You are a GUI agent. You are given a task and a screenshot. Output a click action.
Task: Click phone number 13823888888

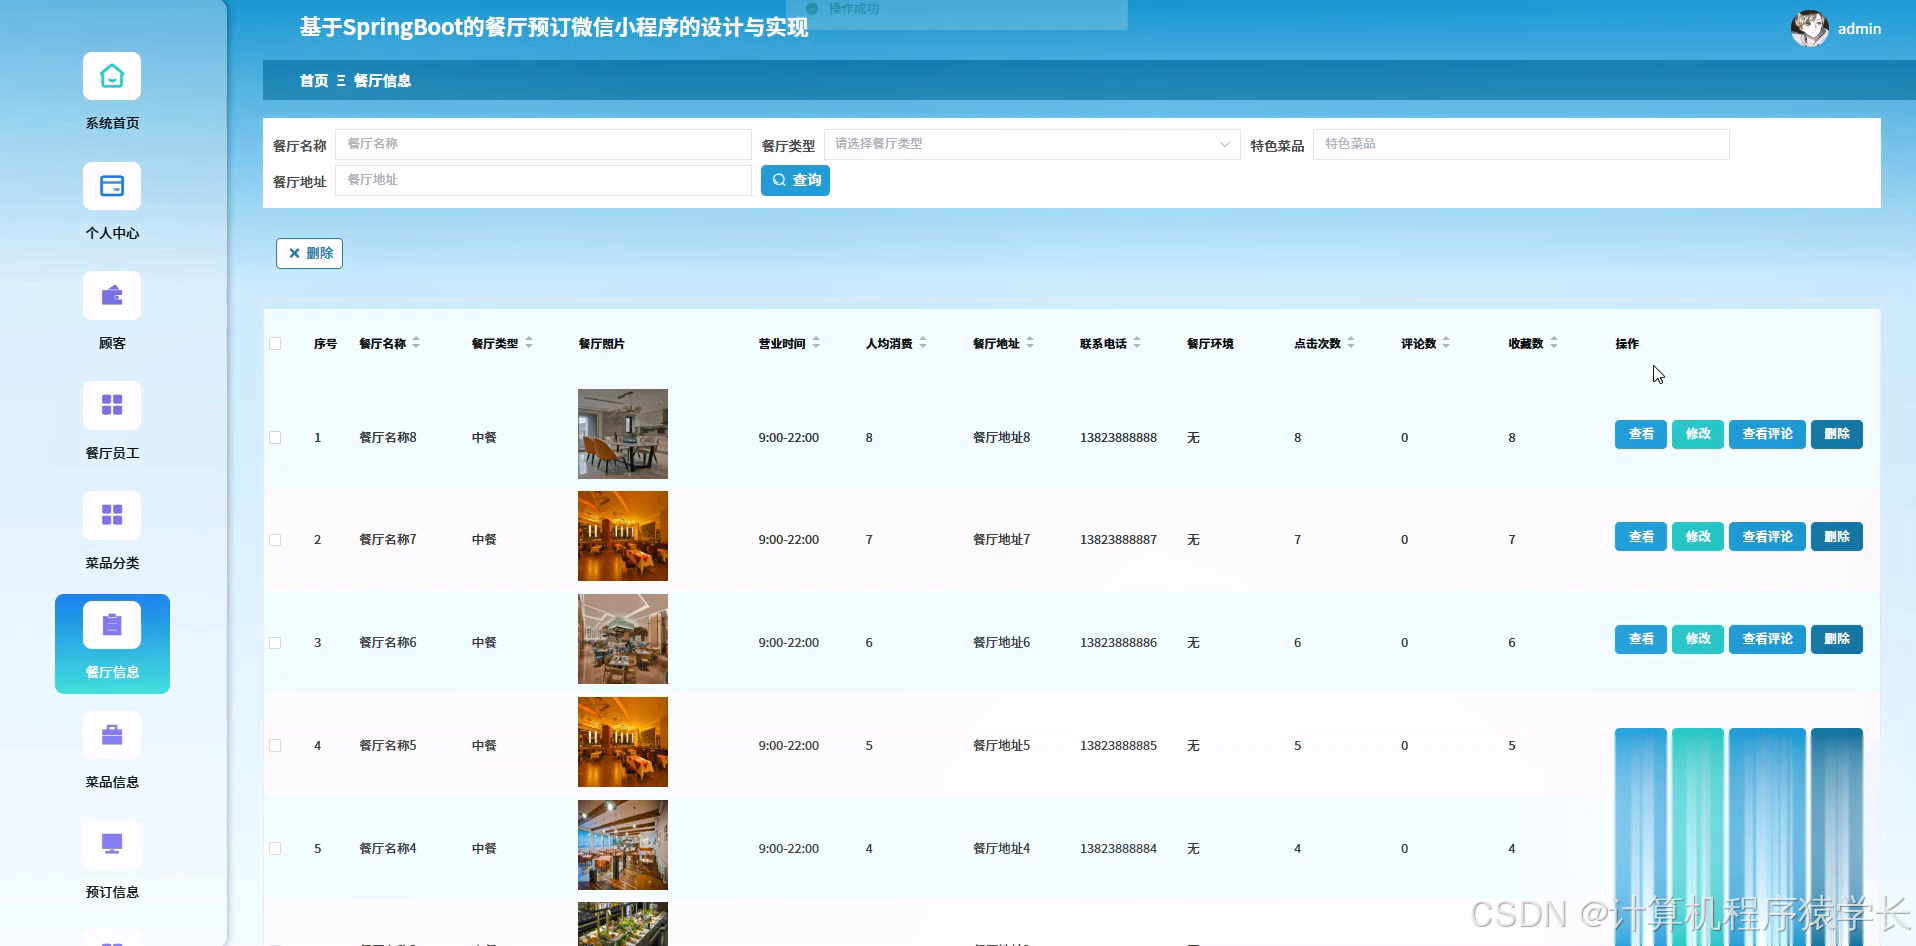pyautogui.click(x=1118, y=437)
